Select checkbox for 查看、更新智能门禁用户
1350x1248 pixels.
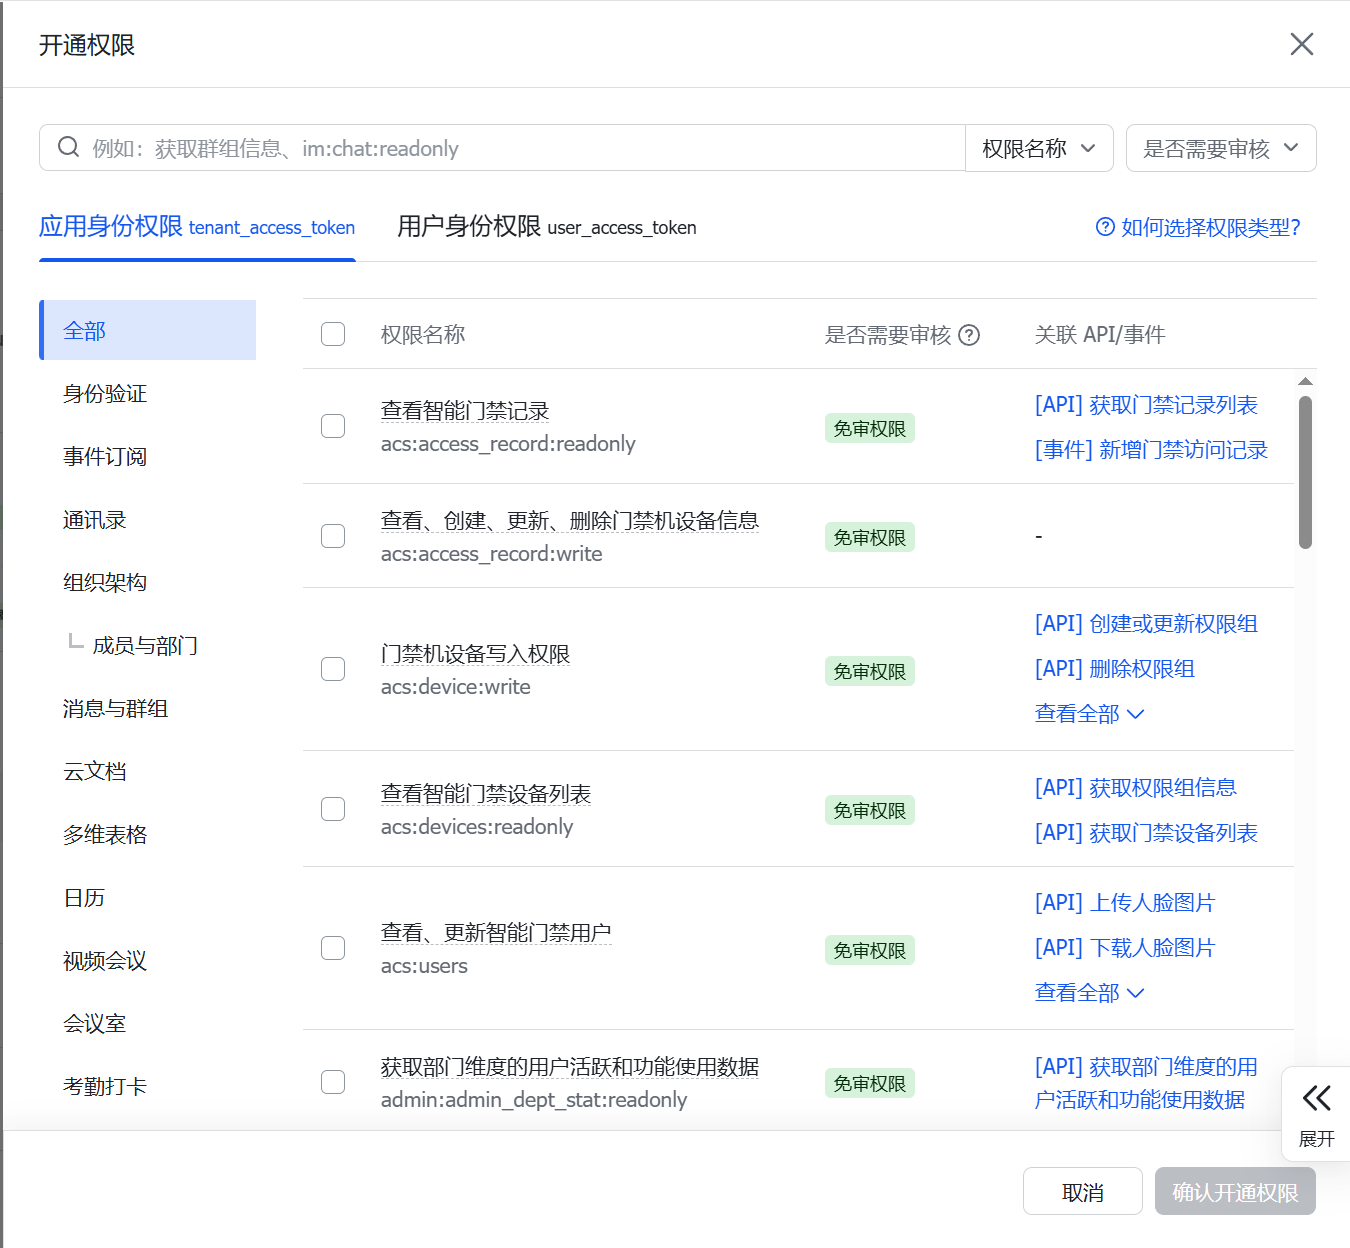[333, 948]
